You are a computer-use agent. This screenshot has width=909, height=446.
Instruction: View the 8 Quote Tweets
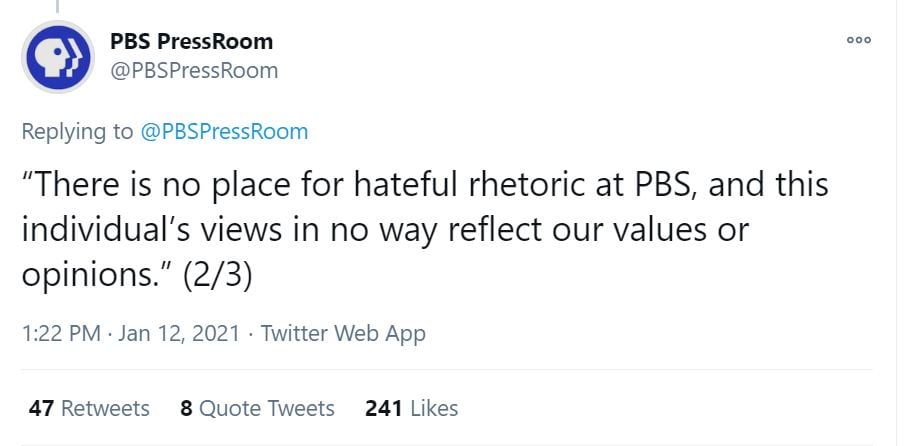257,408
